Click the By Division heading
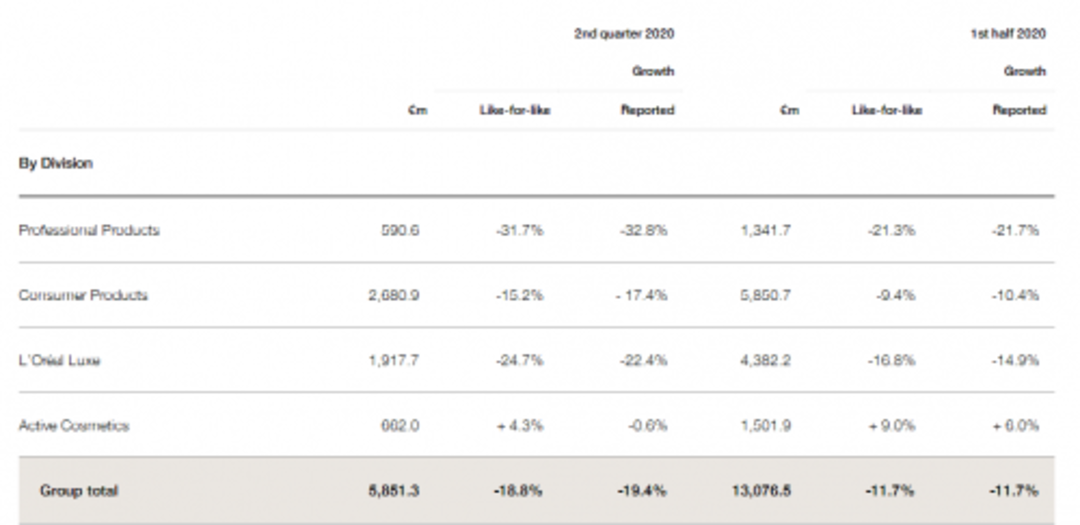The height and width of the screenshot is (525, 1080). click(56, 163)
